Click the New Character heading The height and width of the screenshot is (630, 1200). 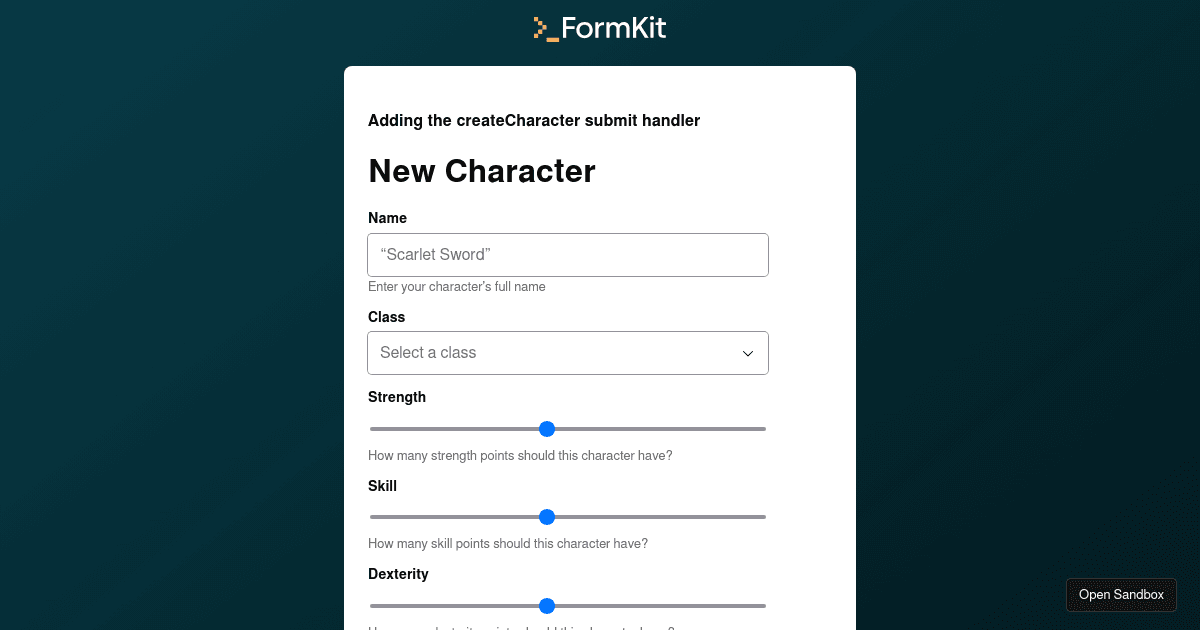tap(482, 171)
